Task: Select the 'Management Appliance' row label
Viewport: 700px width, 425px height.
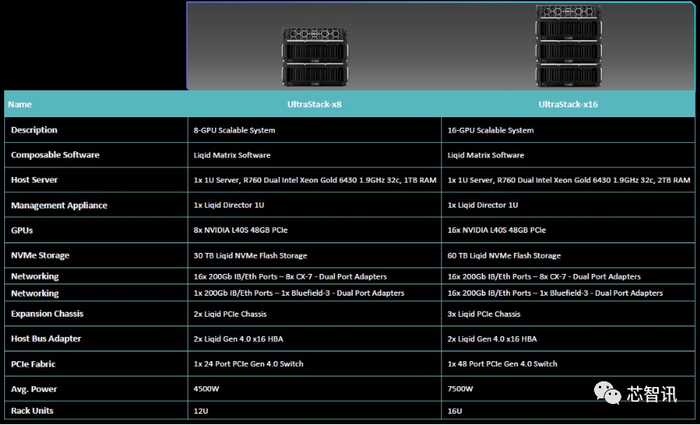Action: pyautogui.click(x=59, y=205)
